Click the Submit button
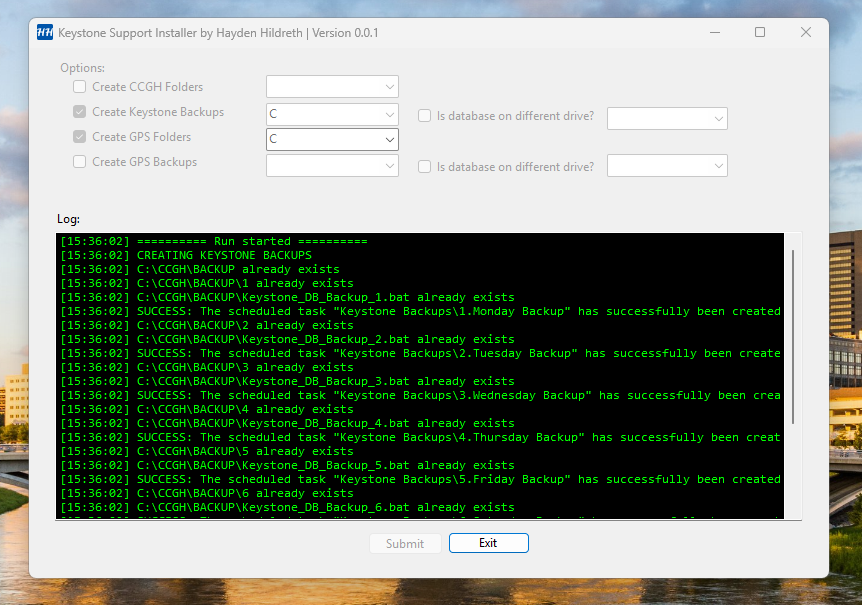Viewport: 862px width, 605px height. pyautogui.click(x=405, y=543)
